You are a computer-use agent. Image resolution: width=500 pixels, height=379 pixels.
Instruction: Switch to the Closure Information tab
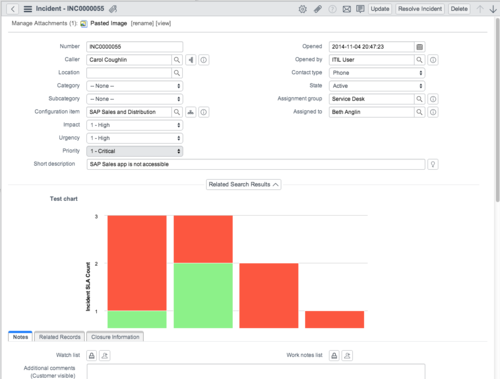point(115,337)
